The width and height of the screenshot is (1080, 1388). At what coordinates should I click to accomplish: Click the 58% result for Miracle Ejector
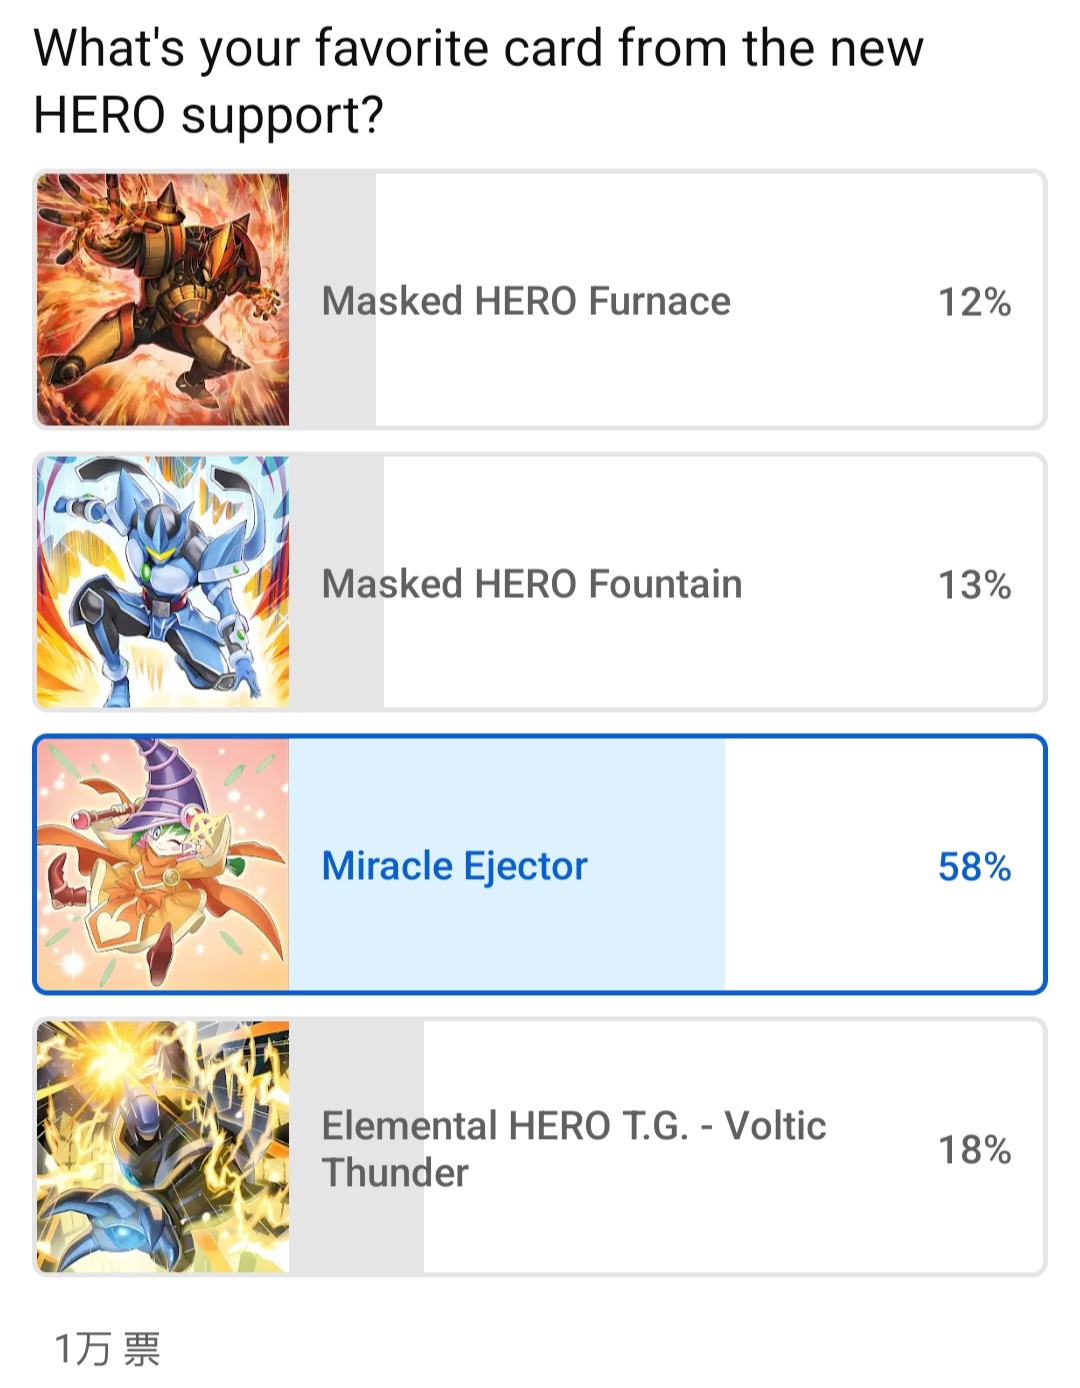(x=974, y=867)
